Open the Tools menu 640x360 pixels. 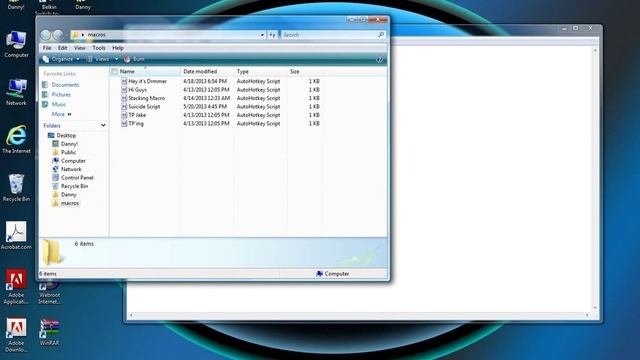pos(98,48)
